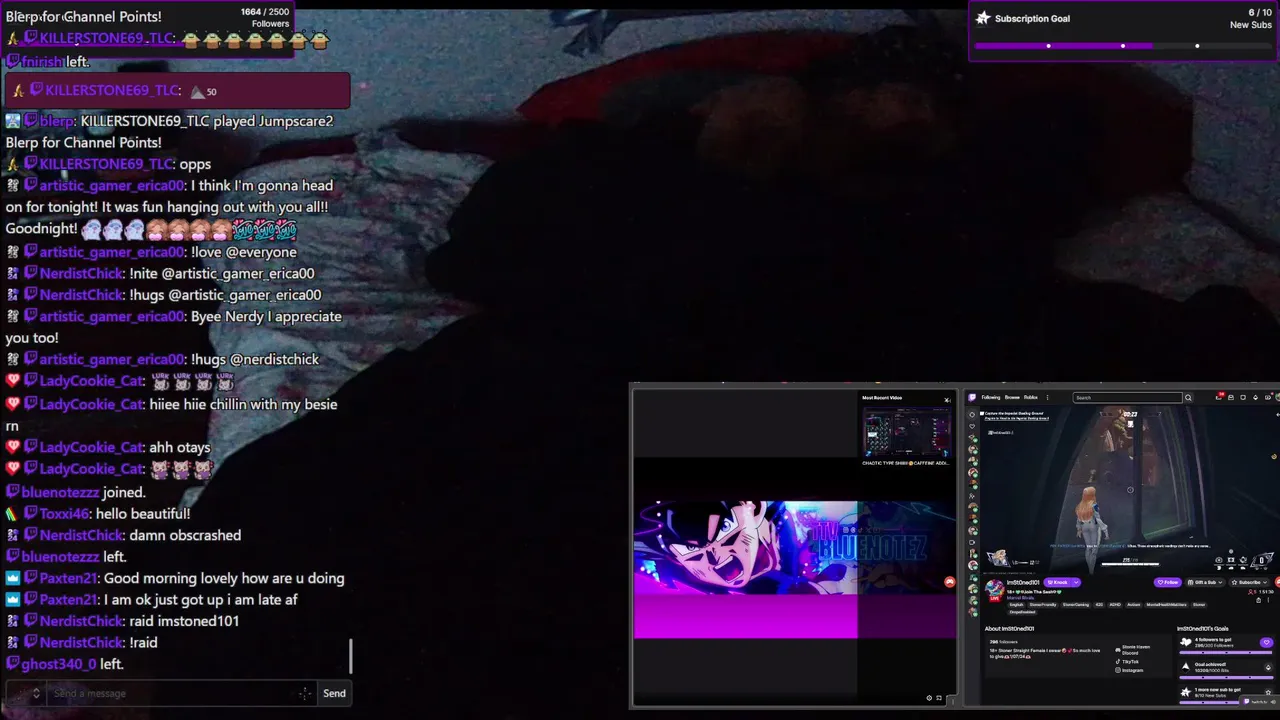The width and height of the screenshot is (1280, 720).
Task: Click KILLERSTONE69_TLC in the 'opps' message
Action: pyautogui.click(x=106, y=164)
